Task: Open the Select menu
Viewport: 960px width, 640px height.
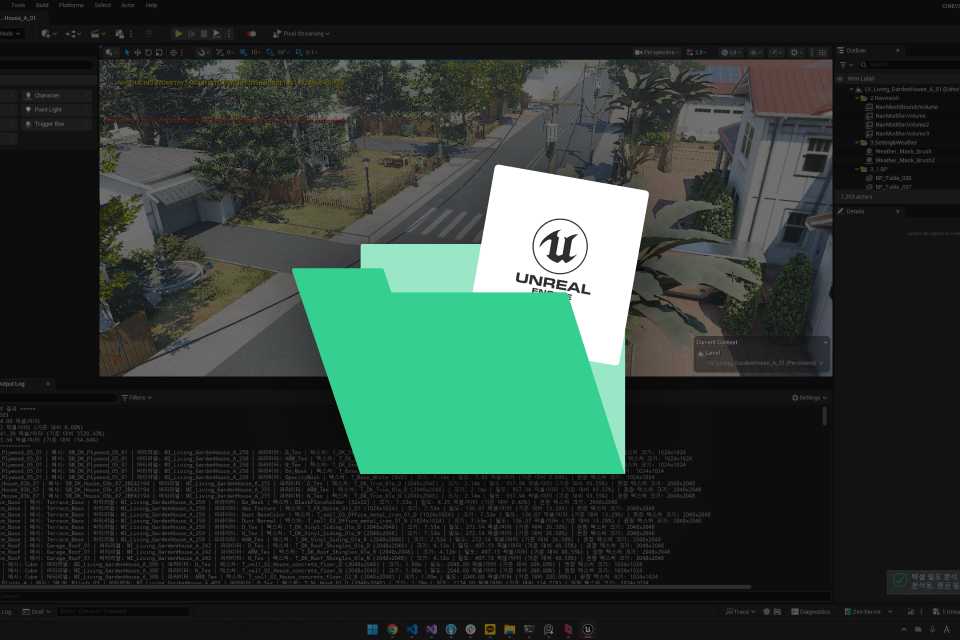Action: tap(103, 5)
